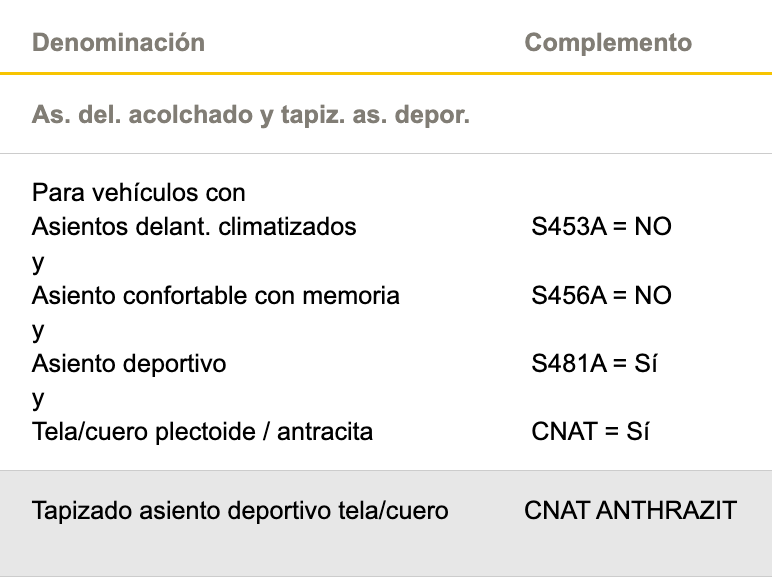Image resolution: width=772 pixels, height=586 pixels.
Task: Click the Complemento column header
Action: 608,43
